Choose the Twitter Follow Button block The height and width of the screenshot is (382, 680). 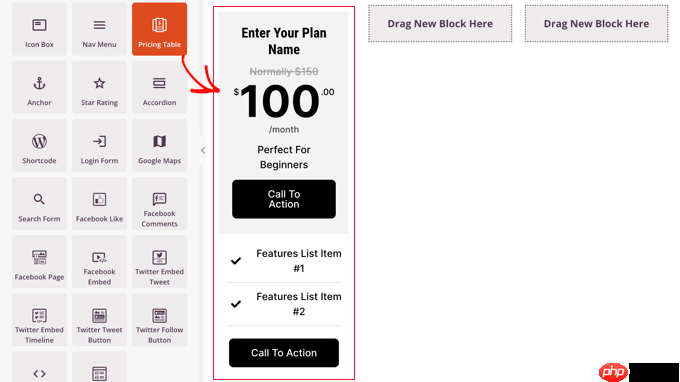coord(160,320)
